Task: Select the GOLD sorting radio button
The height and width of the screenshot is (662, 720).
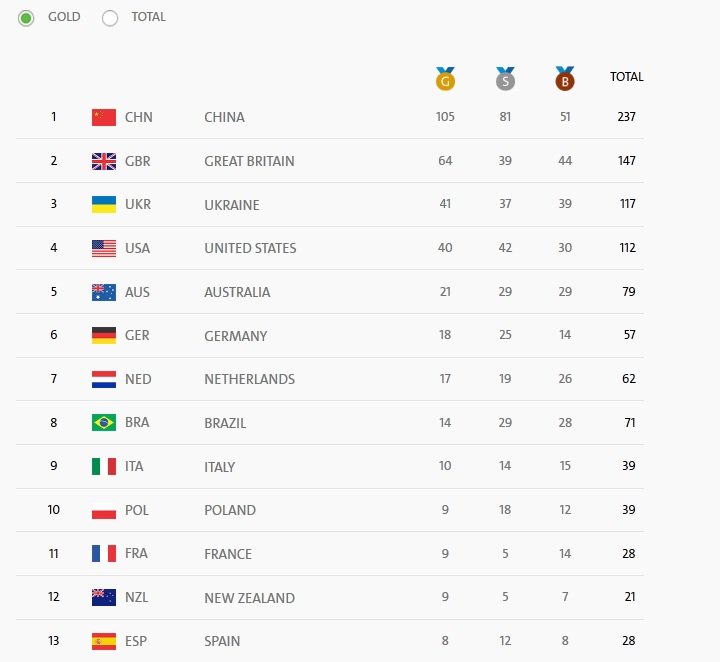Action: [26, 18]
